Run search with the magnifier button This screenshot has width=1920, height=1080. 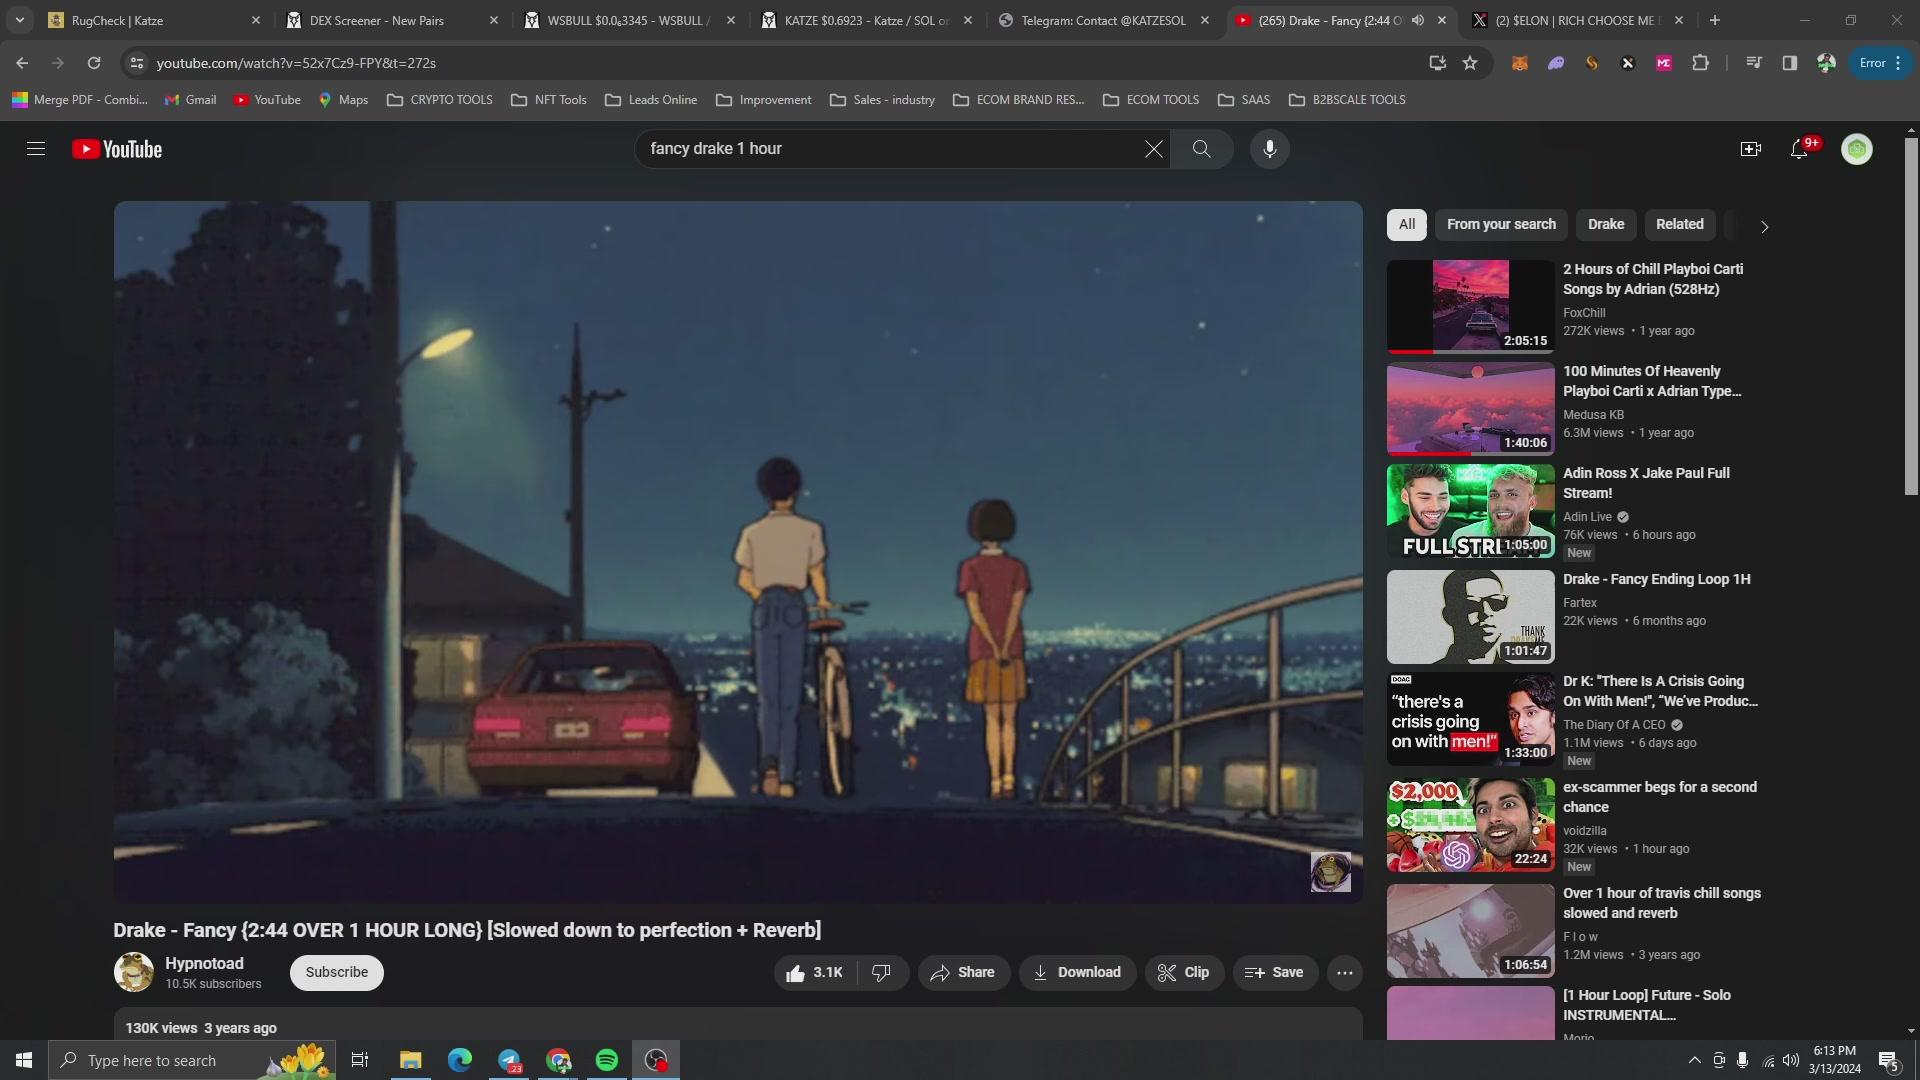1202,149
